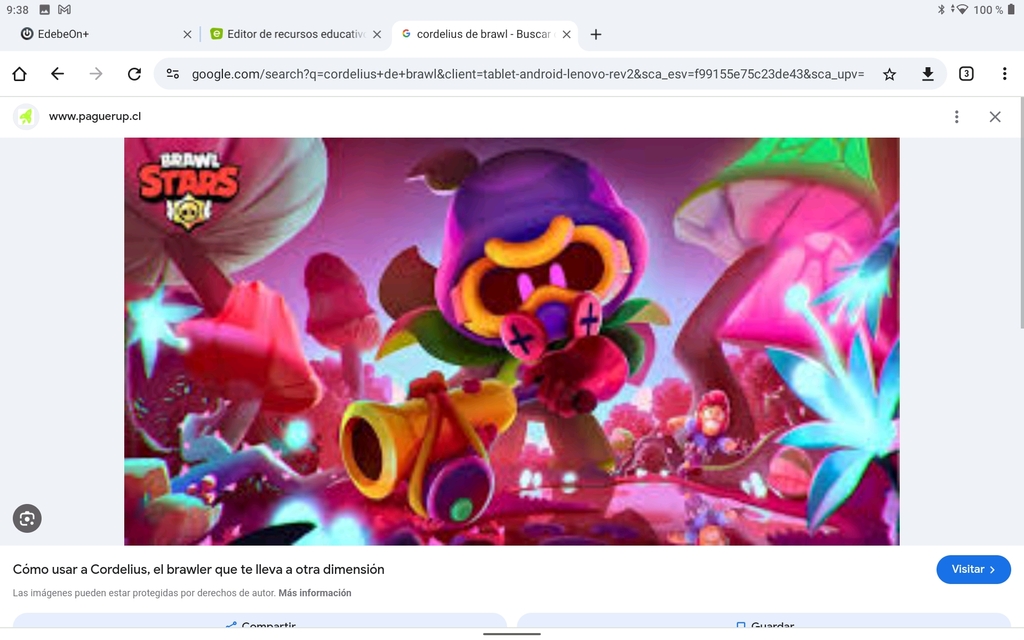Screen dimensions: 1024x640
Task: Open the tab switcher showing 3 tabs
Action: tap(966, 74)
